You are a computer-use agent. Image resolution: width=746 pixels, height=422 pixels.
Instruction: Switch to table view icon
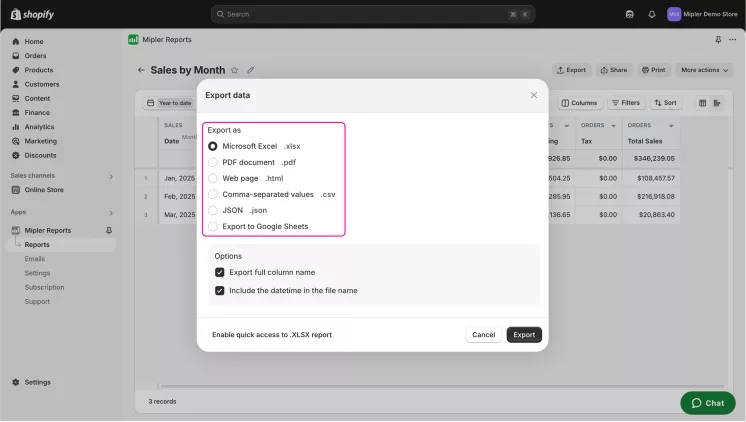pos(702,103)
